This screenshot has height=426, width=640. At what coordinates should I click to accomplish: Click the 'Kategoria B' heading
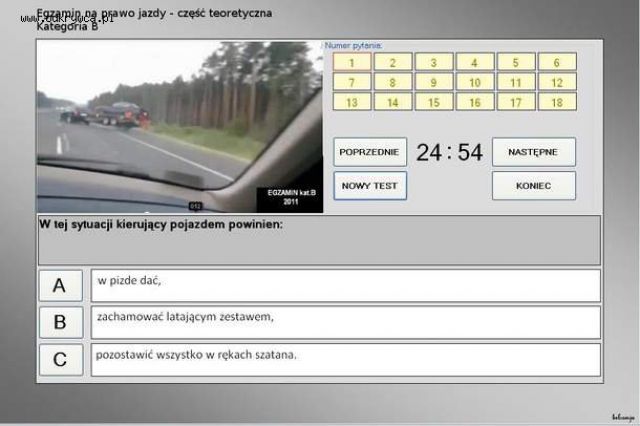point(67,27)
